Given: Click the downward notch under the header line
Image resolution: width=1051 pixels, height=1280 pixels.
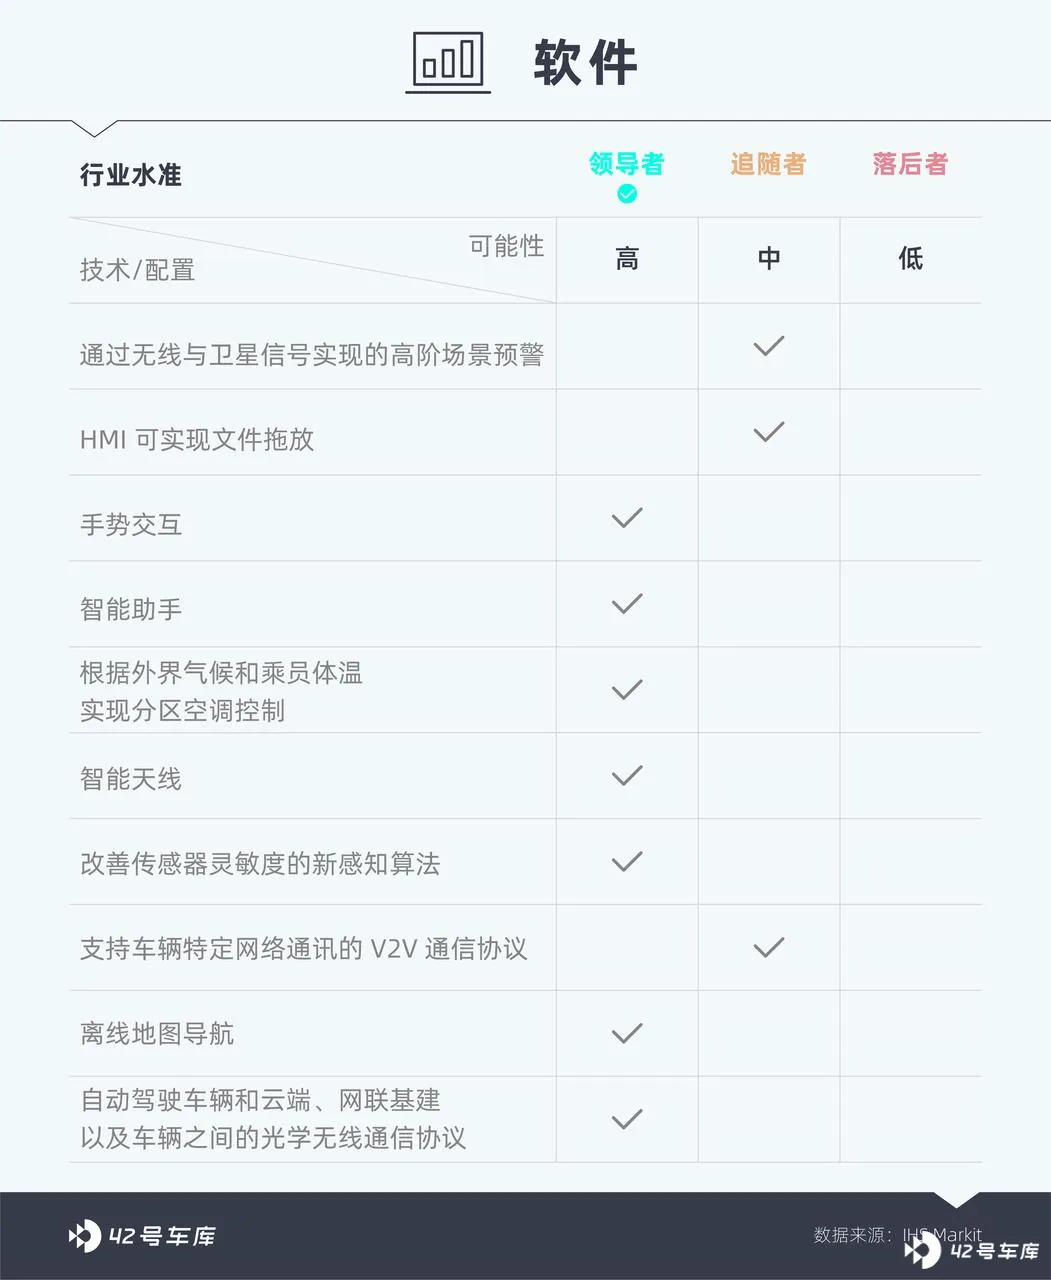Looking at the screenshot, I should click(x=94, y=128).
